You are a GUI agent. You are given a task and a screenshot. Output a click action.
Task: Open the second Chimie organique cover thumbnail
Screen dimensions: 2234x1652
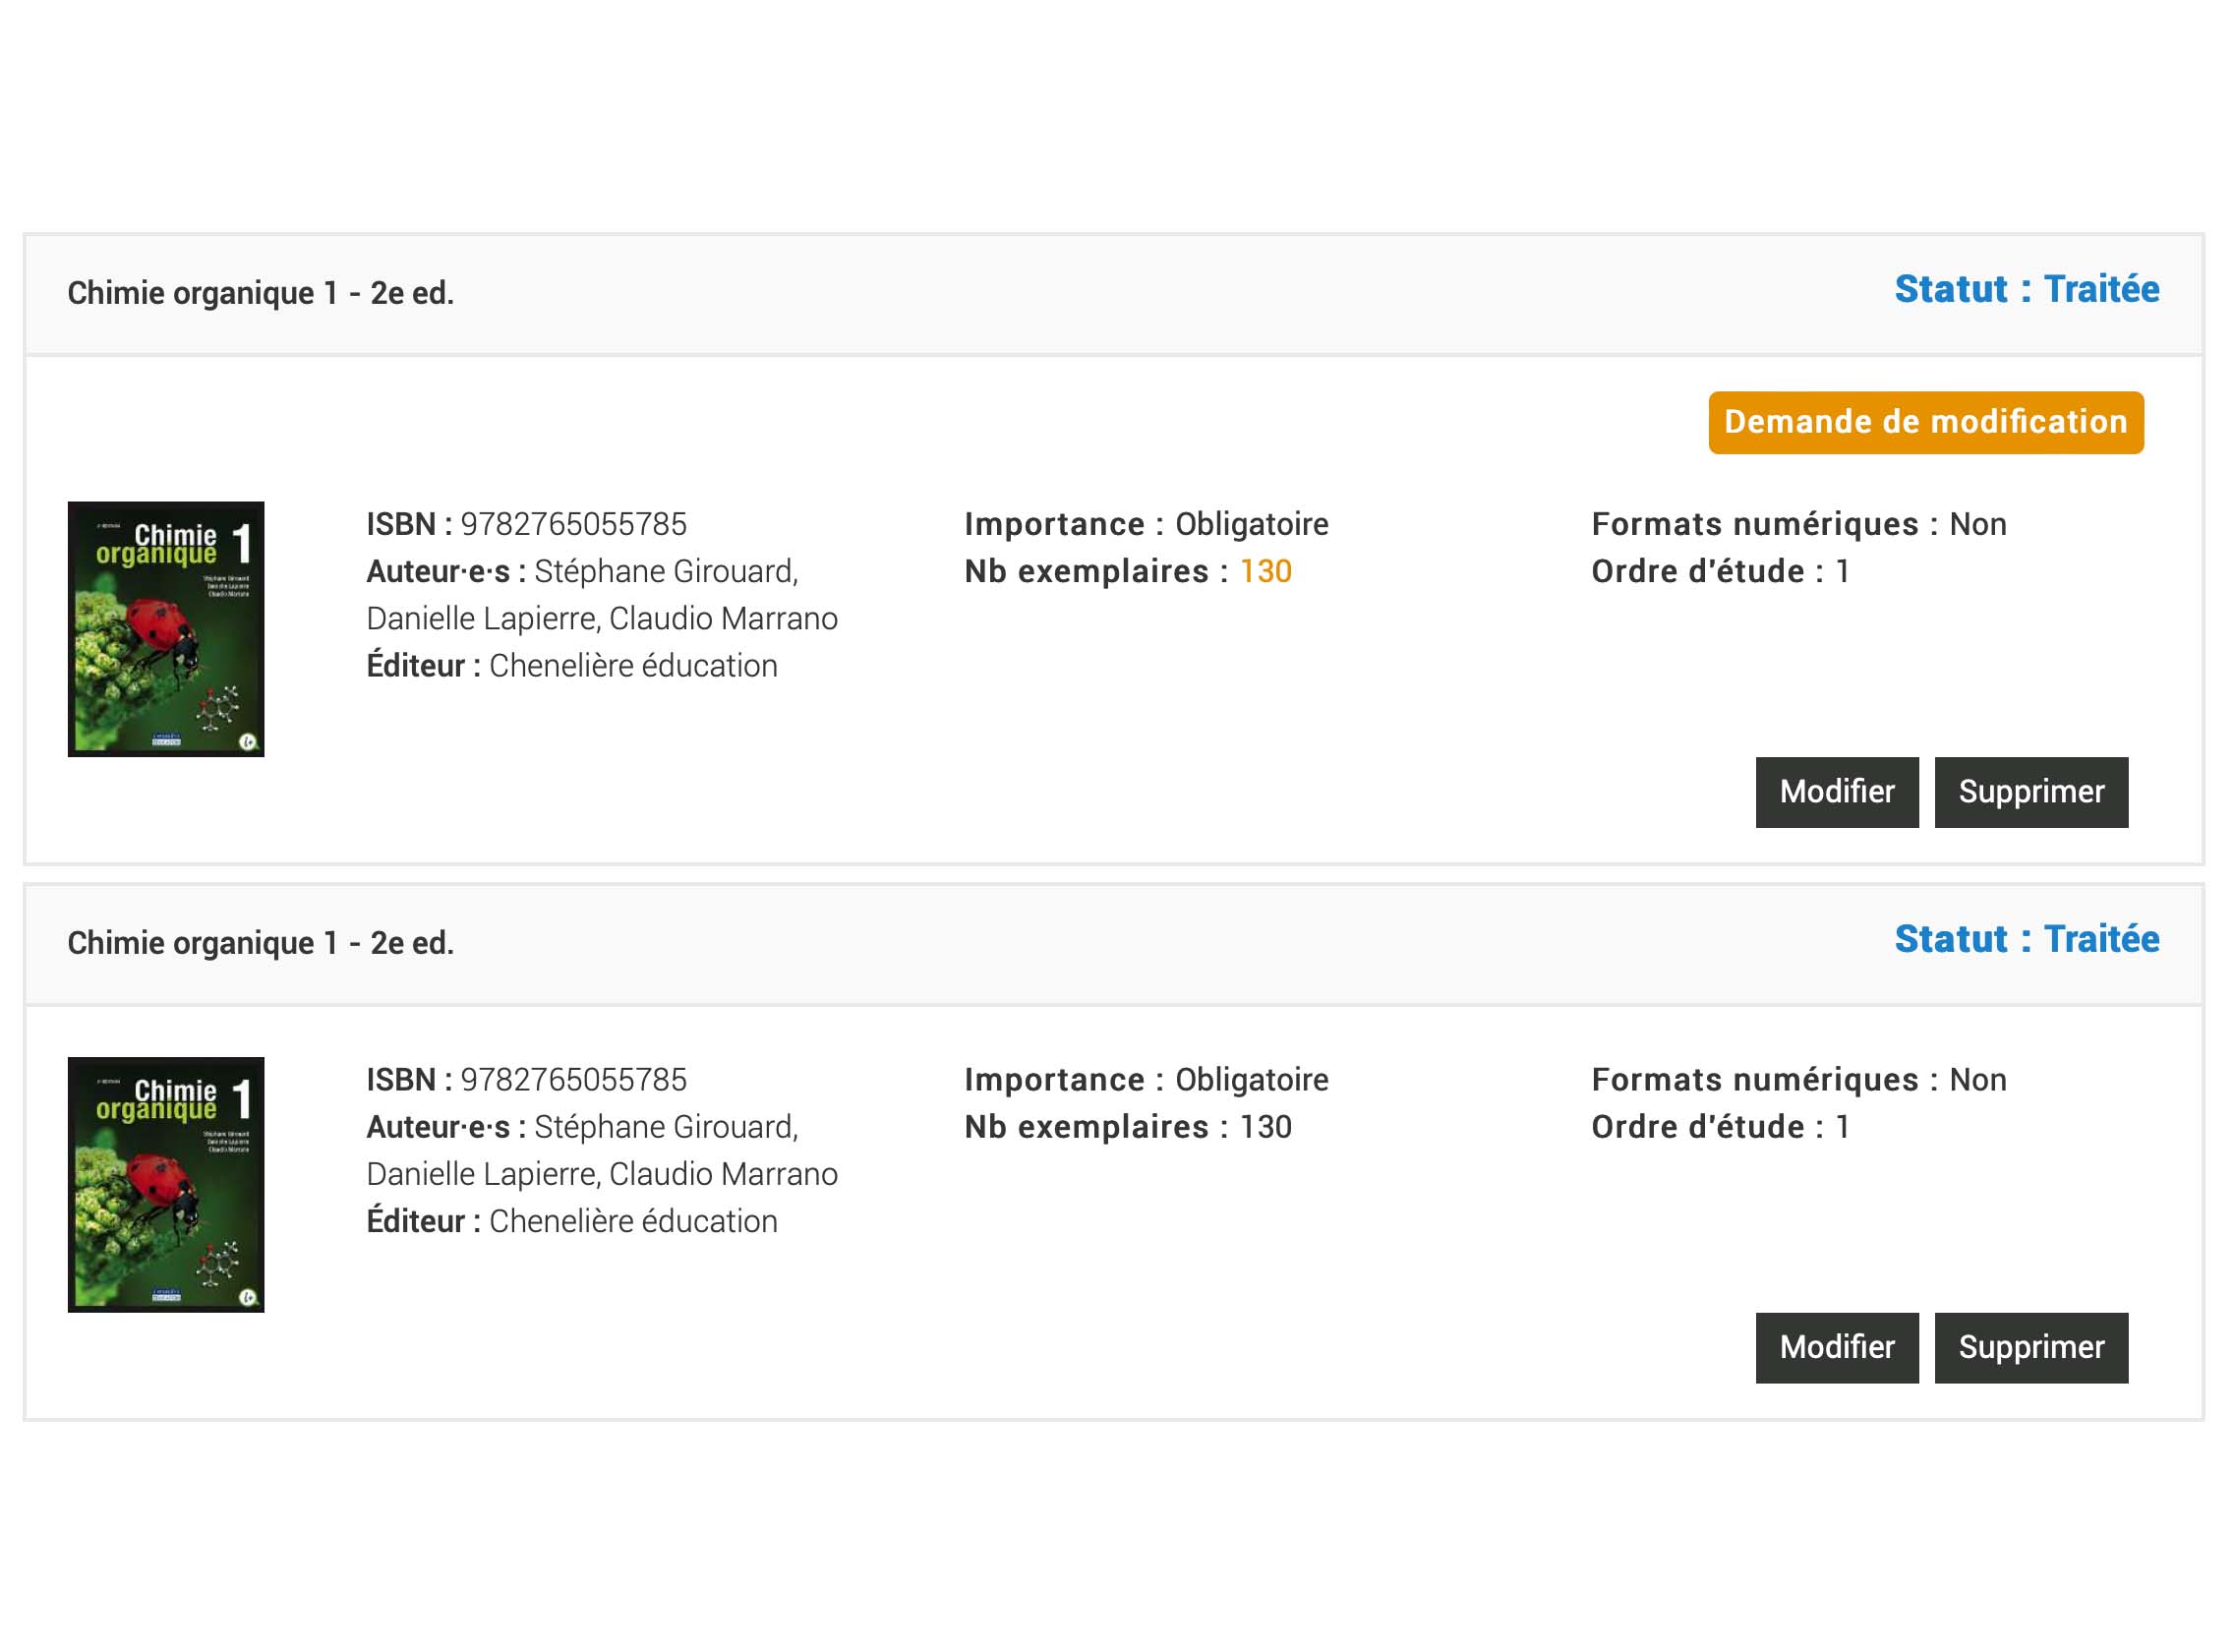pyautogui.click(x=166, y=1183)
